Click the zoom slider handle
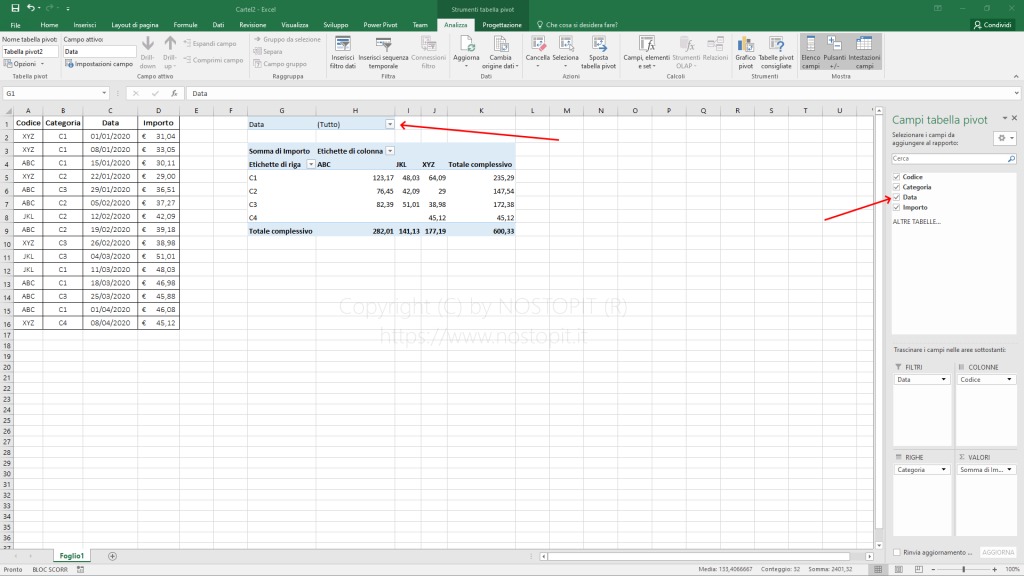The image size is (1024, 576). point(964,569)
